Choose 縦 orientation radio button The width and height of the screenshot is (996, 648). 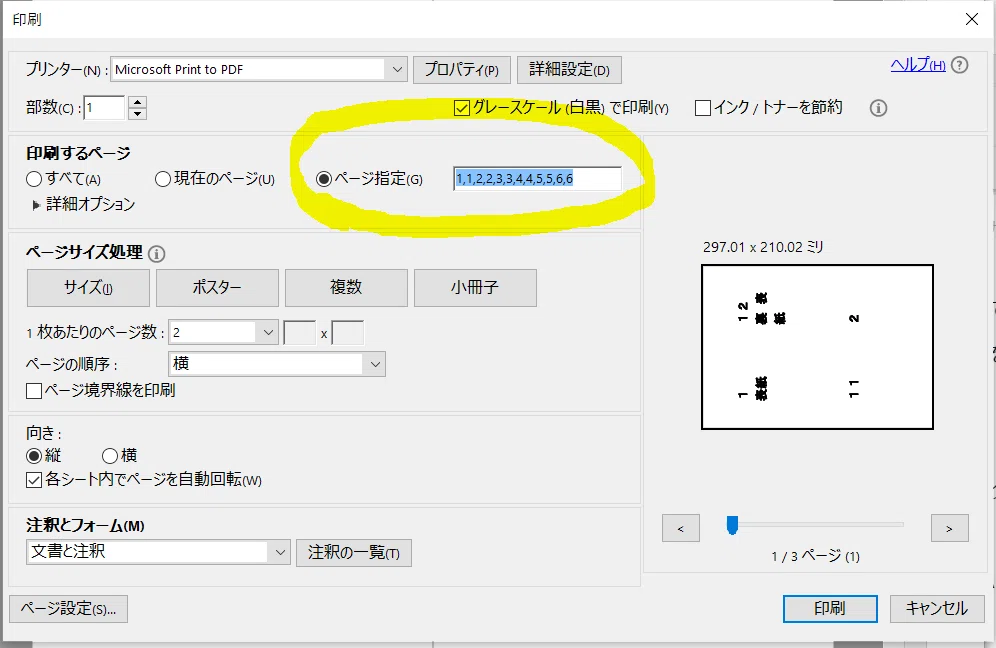pos(34,456)
